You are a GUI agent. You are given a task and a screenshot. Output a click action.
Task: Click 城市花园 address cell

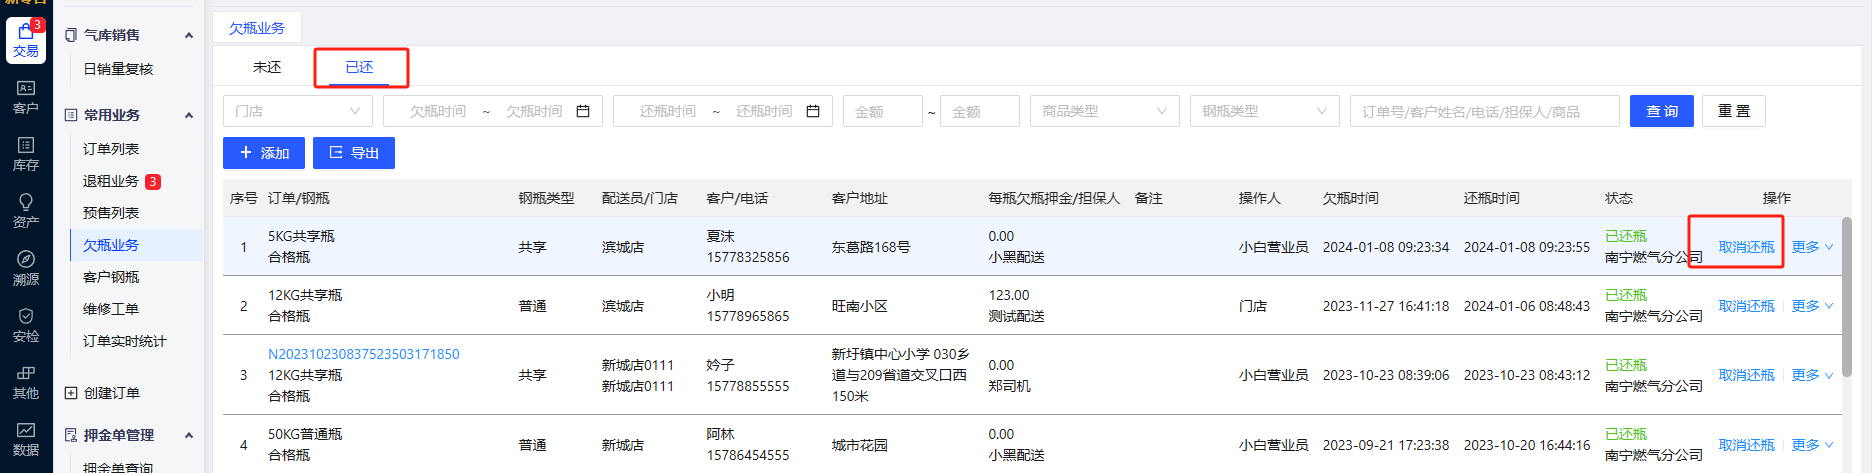click(x=860, y=445)
